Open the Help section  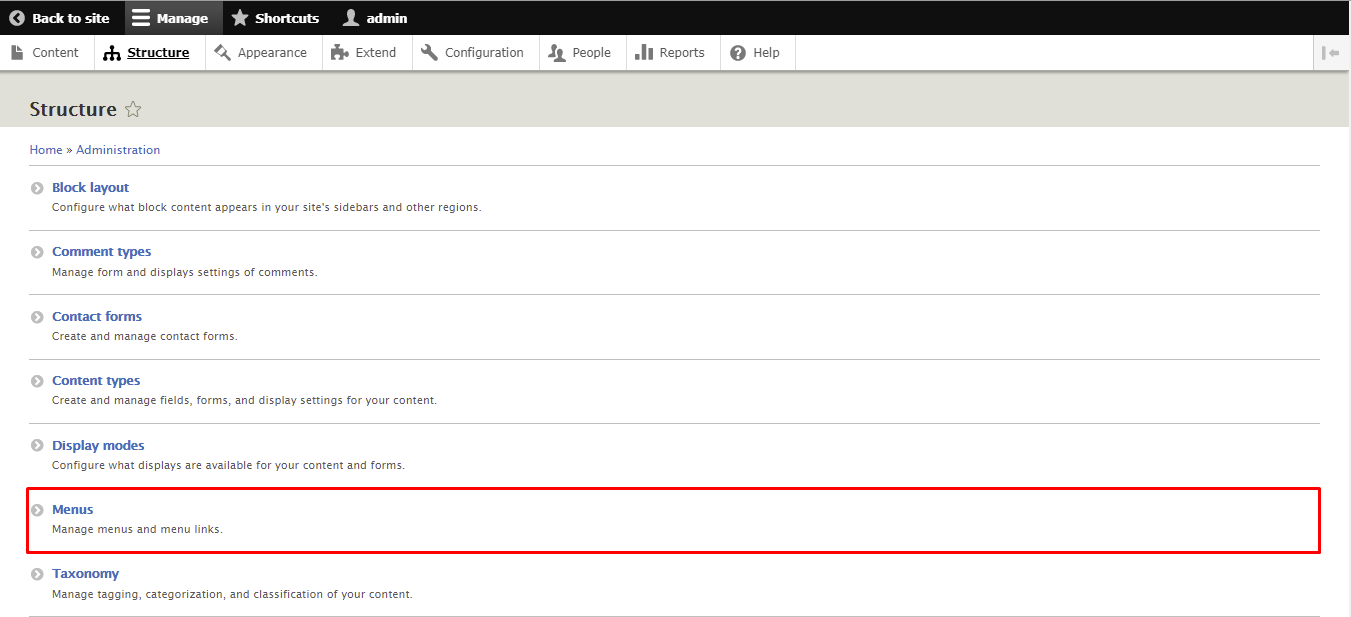click(758, 53)
